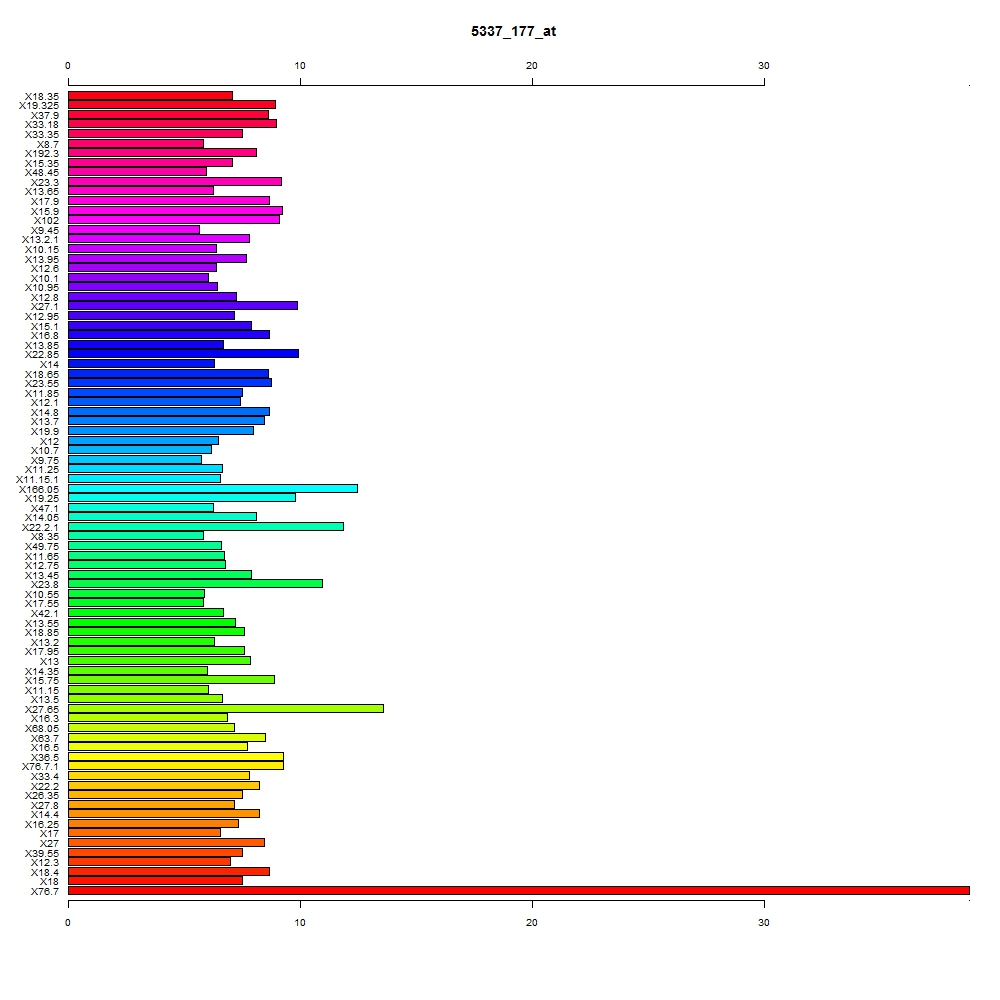This screenshot has height=1000, width=1000.
Task: Select the green bar for X23.8
Action: pos(195,584)
